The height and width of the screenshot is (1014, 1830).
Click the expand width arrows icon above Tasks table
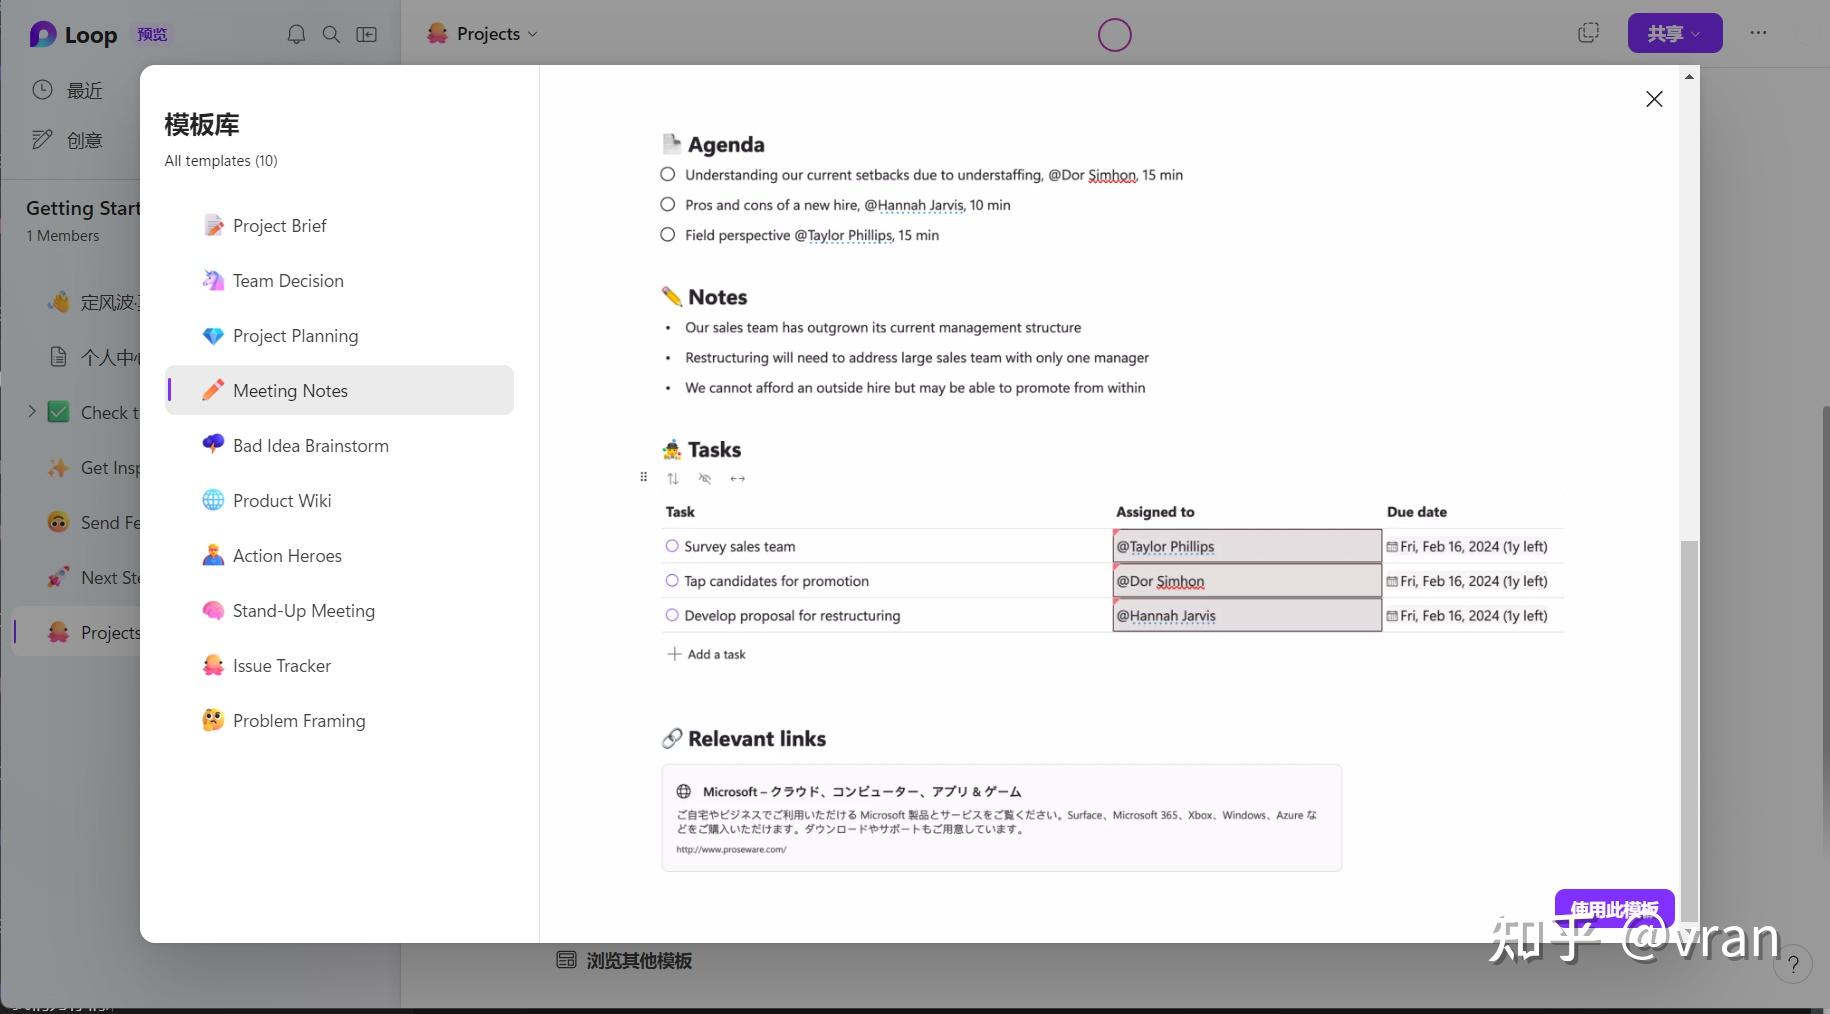tap(738, 479)
